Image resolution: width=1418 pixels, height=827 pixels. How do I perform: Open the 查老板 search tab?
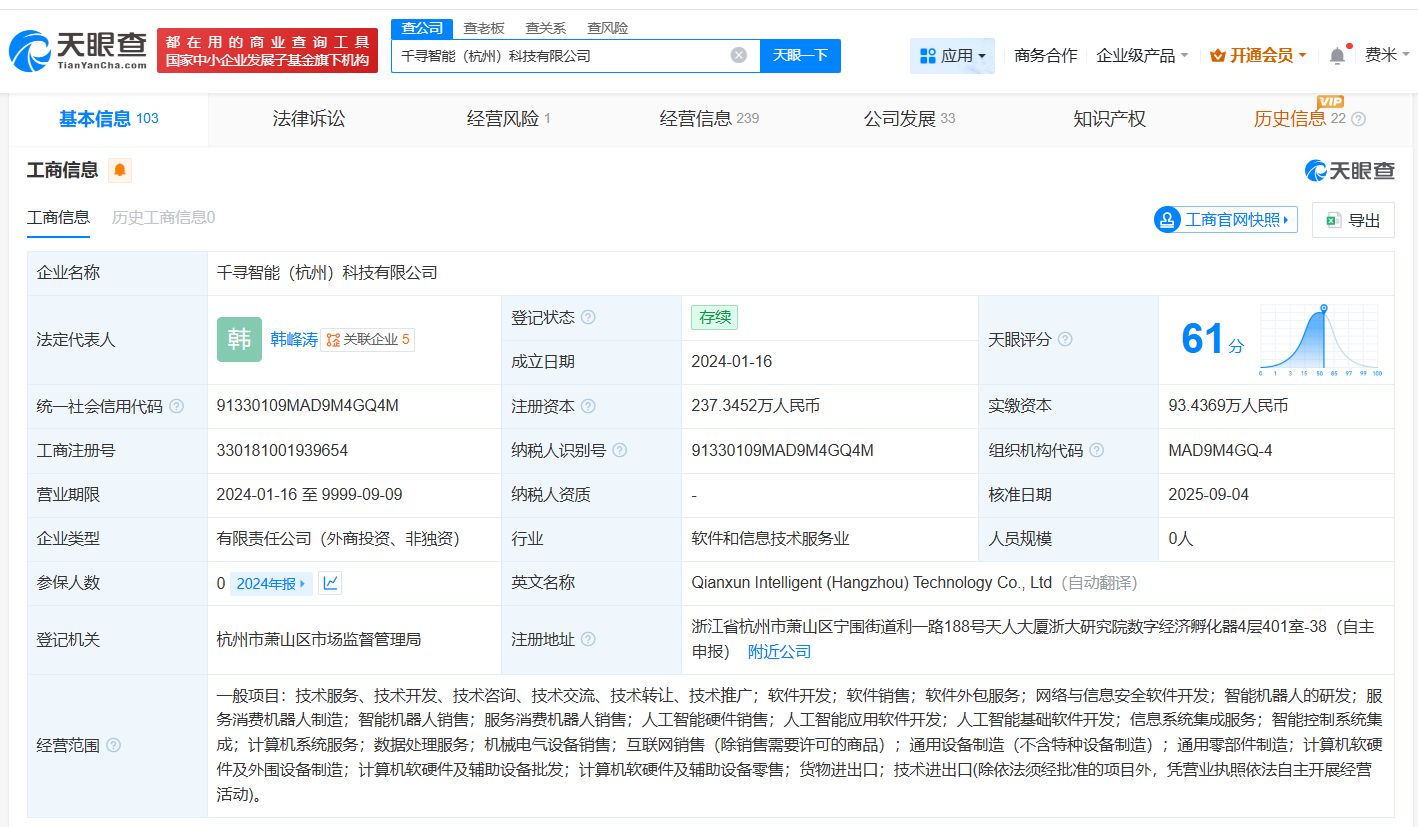(x=484, y=28)
